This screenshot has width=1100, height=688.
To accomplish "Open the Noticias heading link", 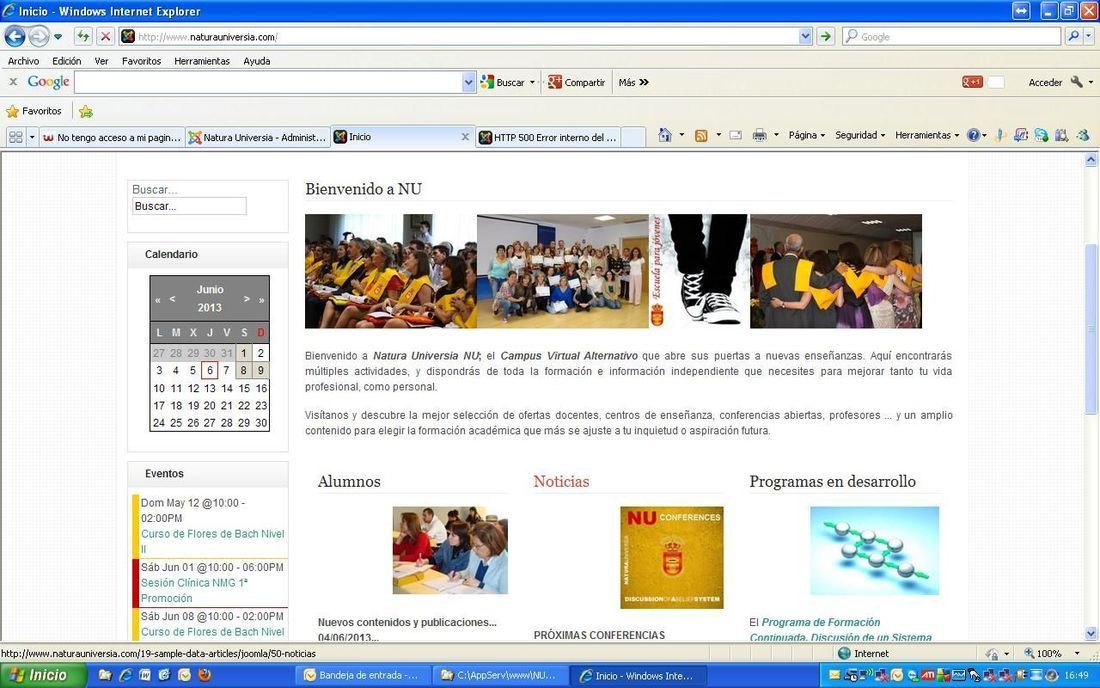I will click(x=561, y=481).
